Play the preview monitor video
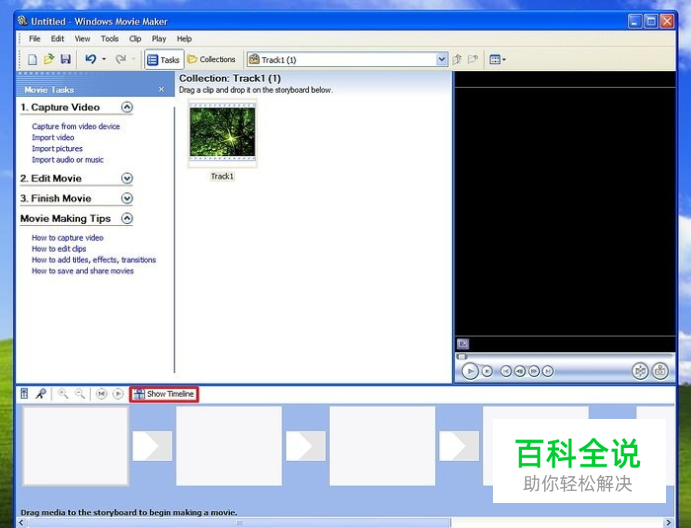 [x=470, y=372]
